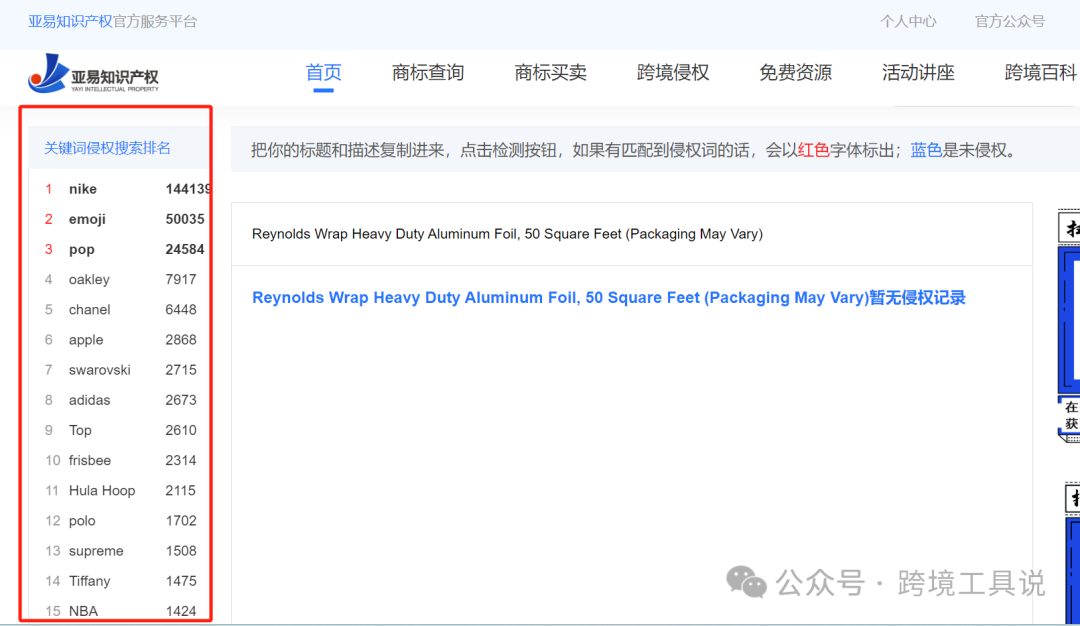Click nike search count 144139
Screen dimensions: 1080x626
point(188,189)
